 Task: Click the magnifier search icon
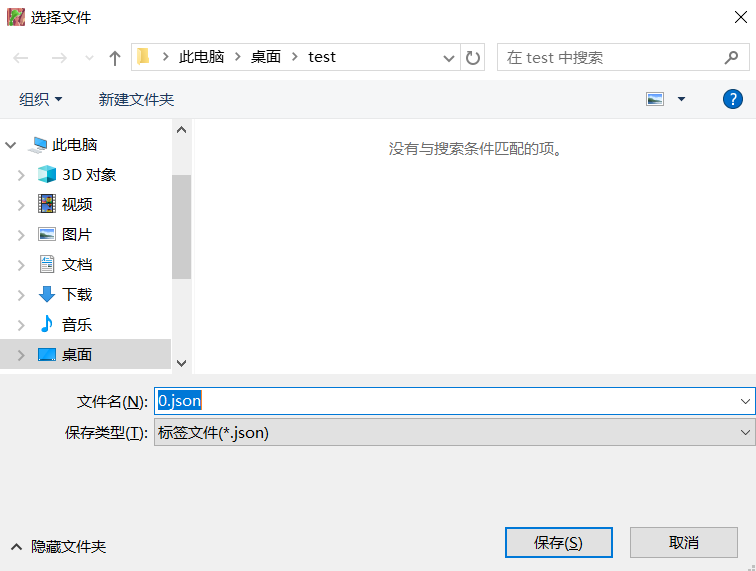click(731, 57)
